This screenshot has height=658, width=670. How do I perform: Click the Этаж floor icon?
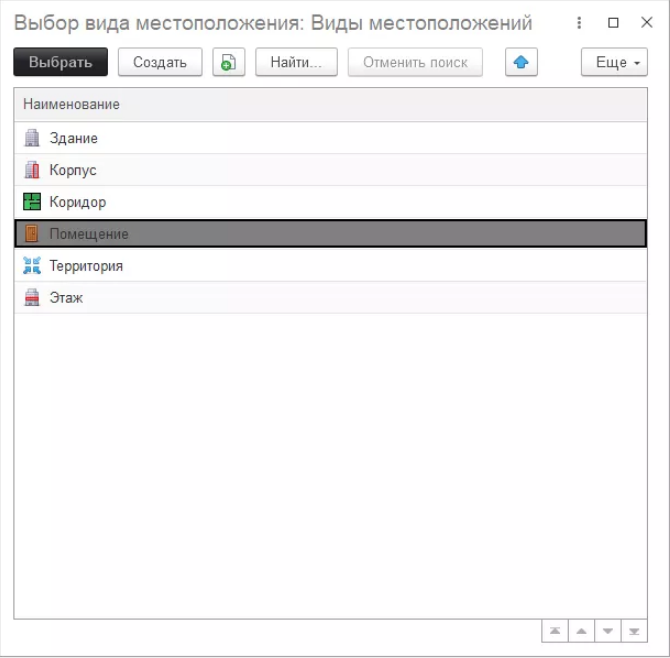(32, 297)
